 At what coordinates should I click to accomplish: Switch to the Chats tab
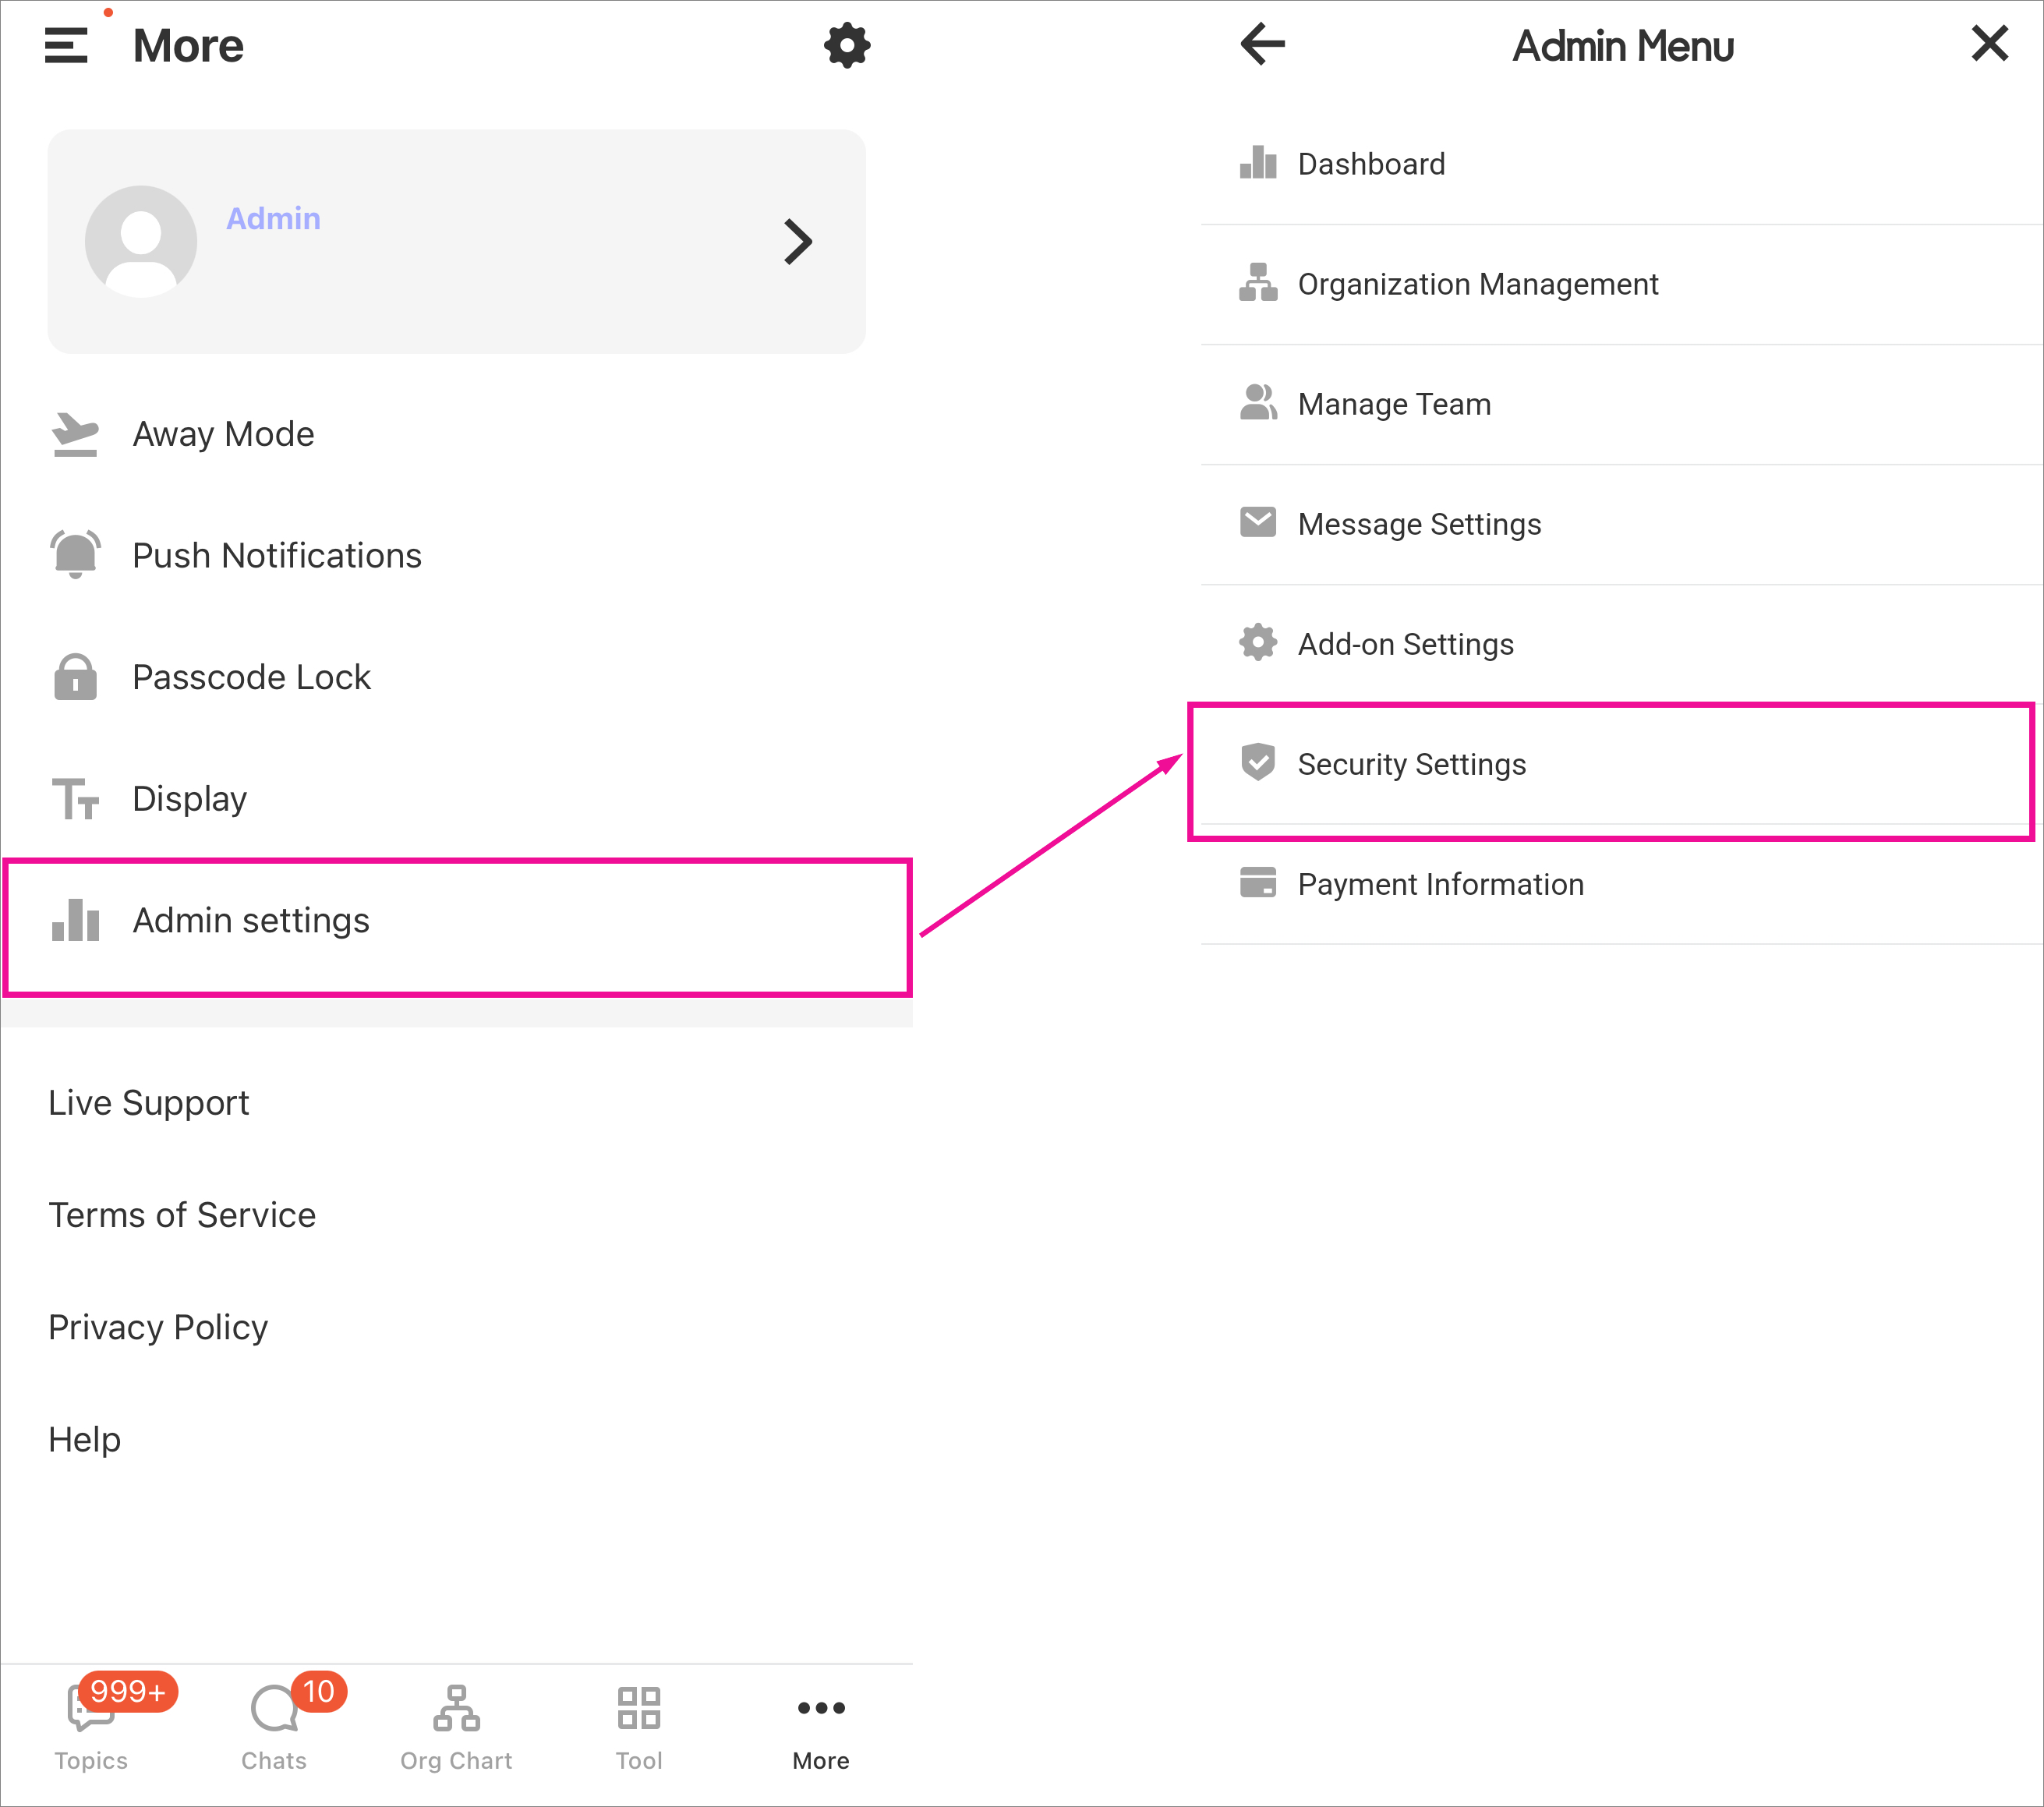[x=273, y=1723]
